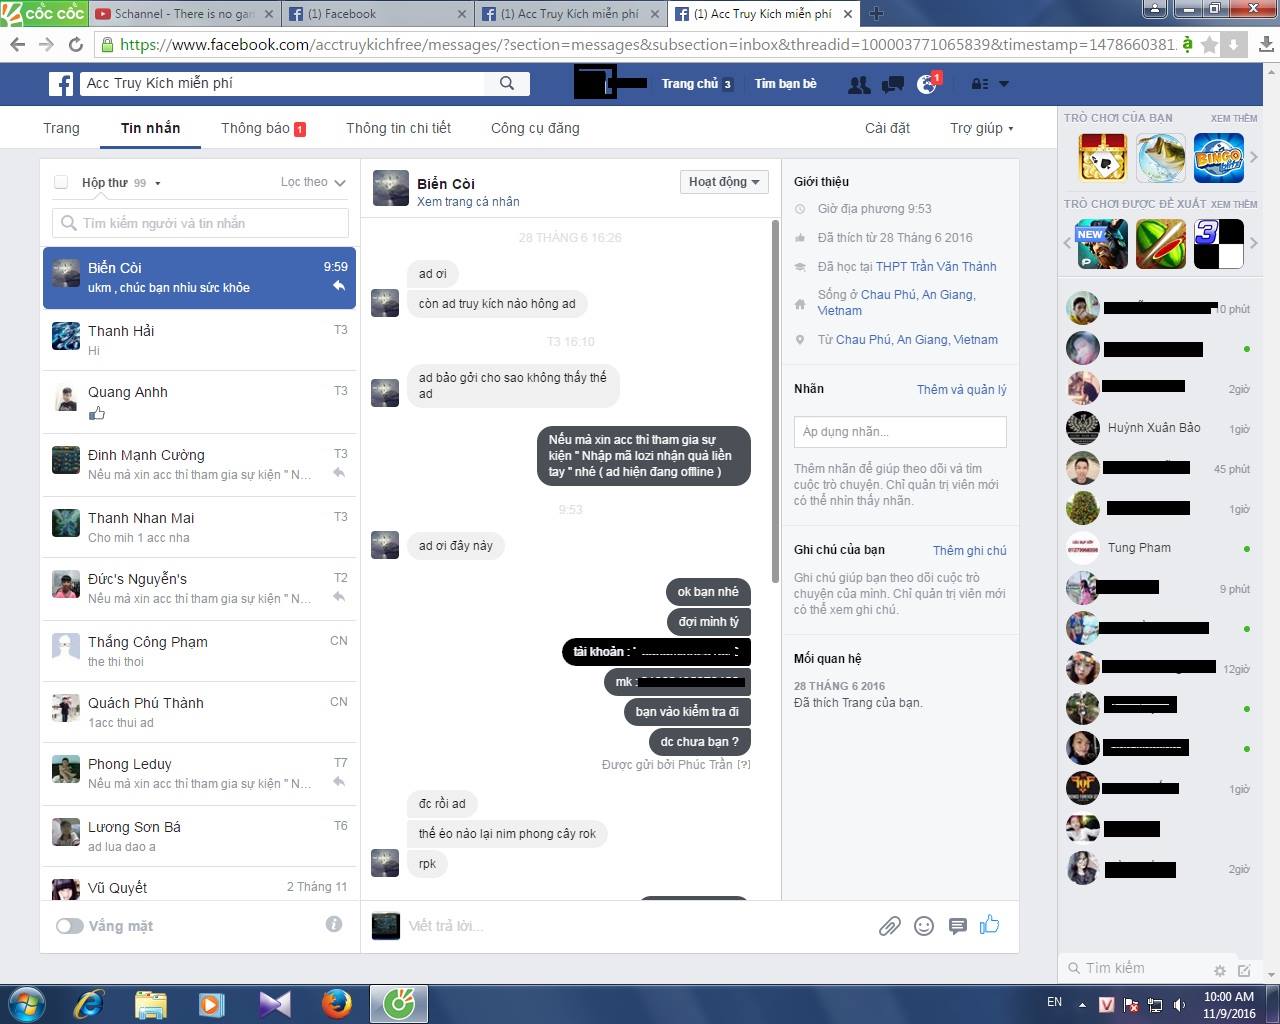Open the friend requests icon
The width and height of the screenshot is (1280, 1024).
[x=859, y=85]
